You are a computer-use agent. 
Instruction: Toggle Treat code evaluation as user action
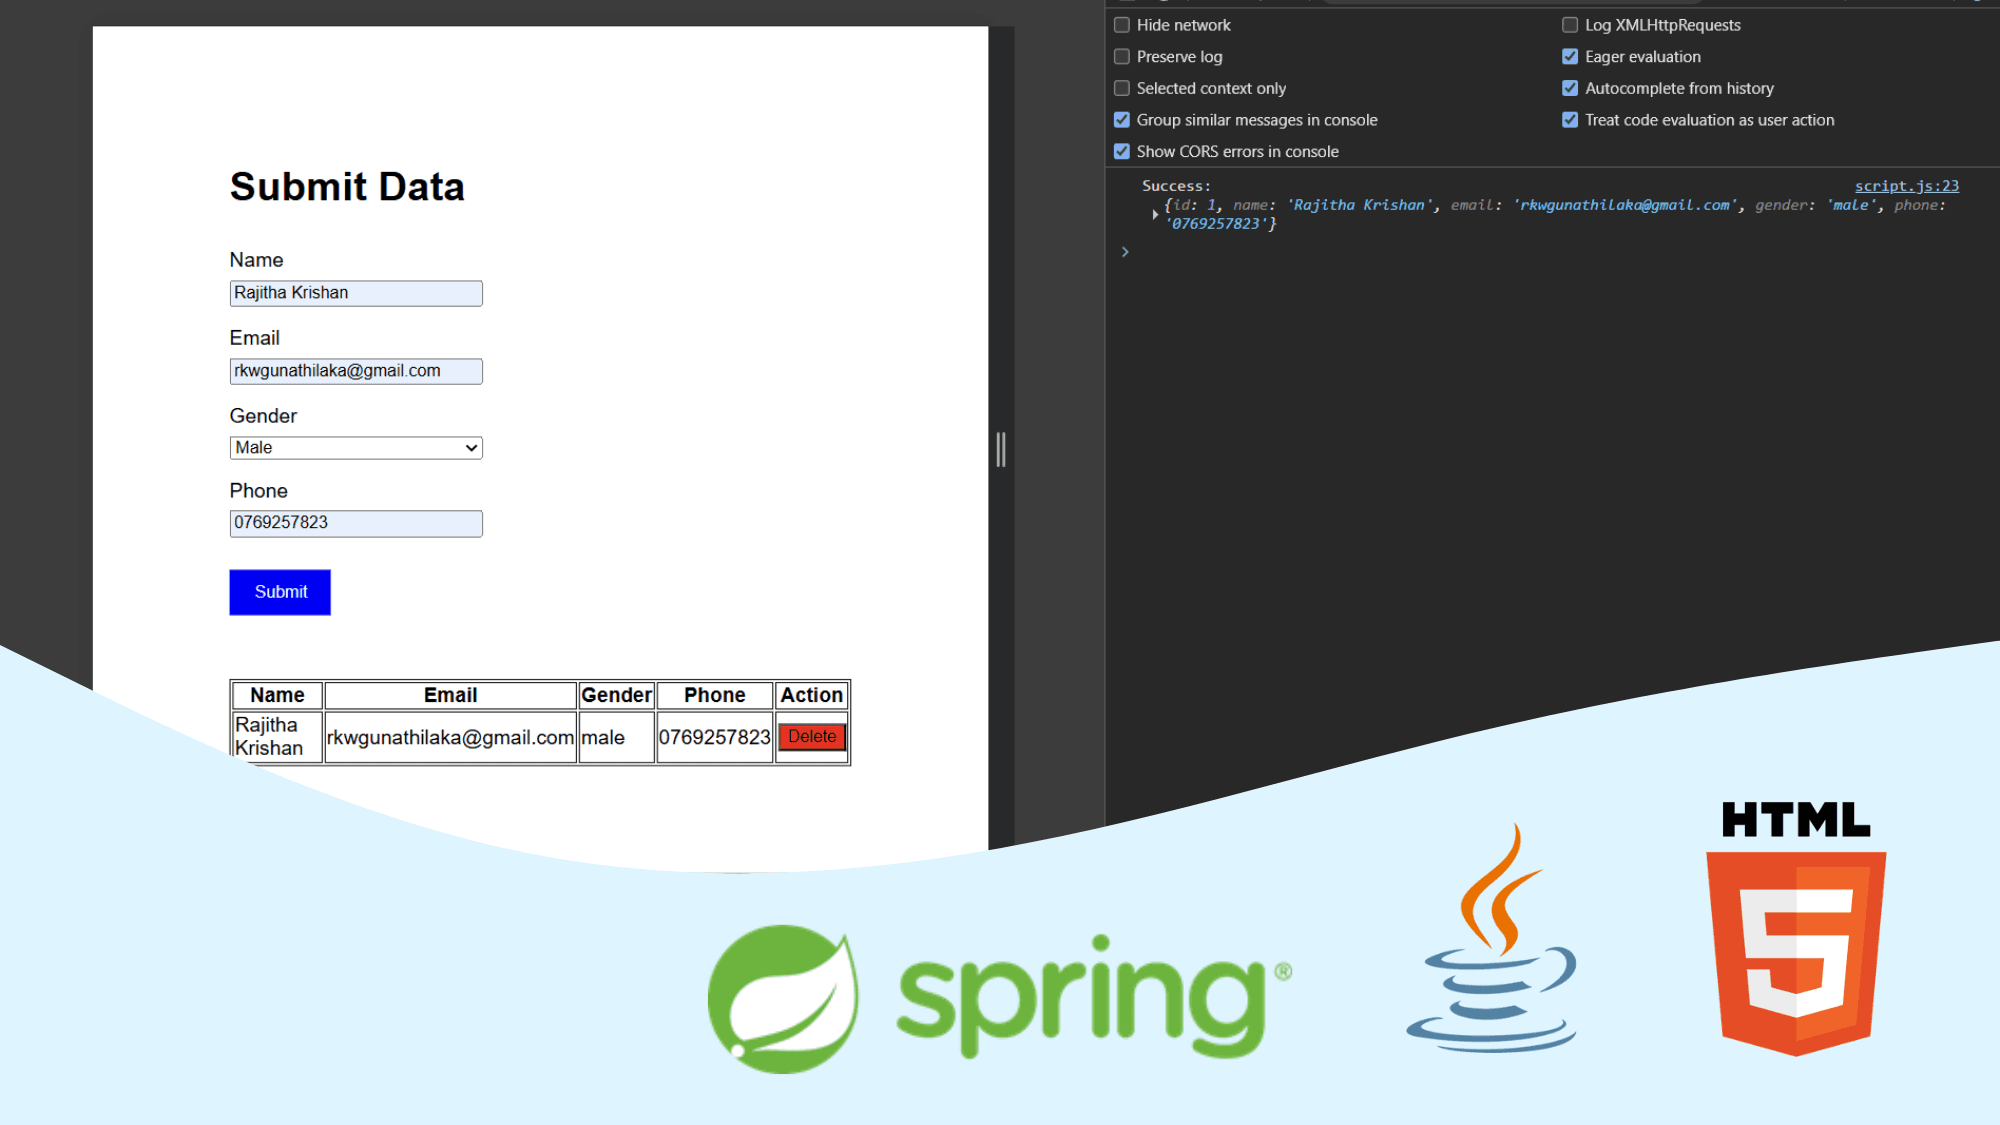click(x=1570, y=120)
